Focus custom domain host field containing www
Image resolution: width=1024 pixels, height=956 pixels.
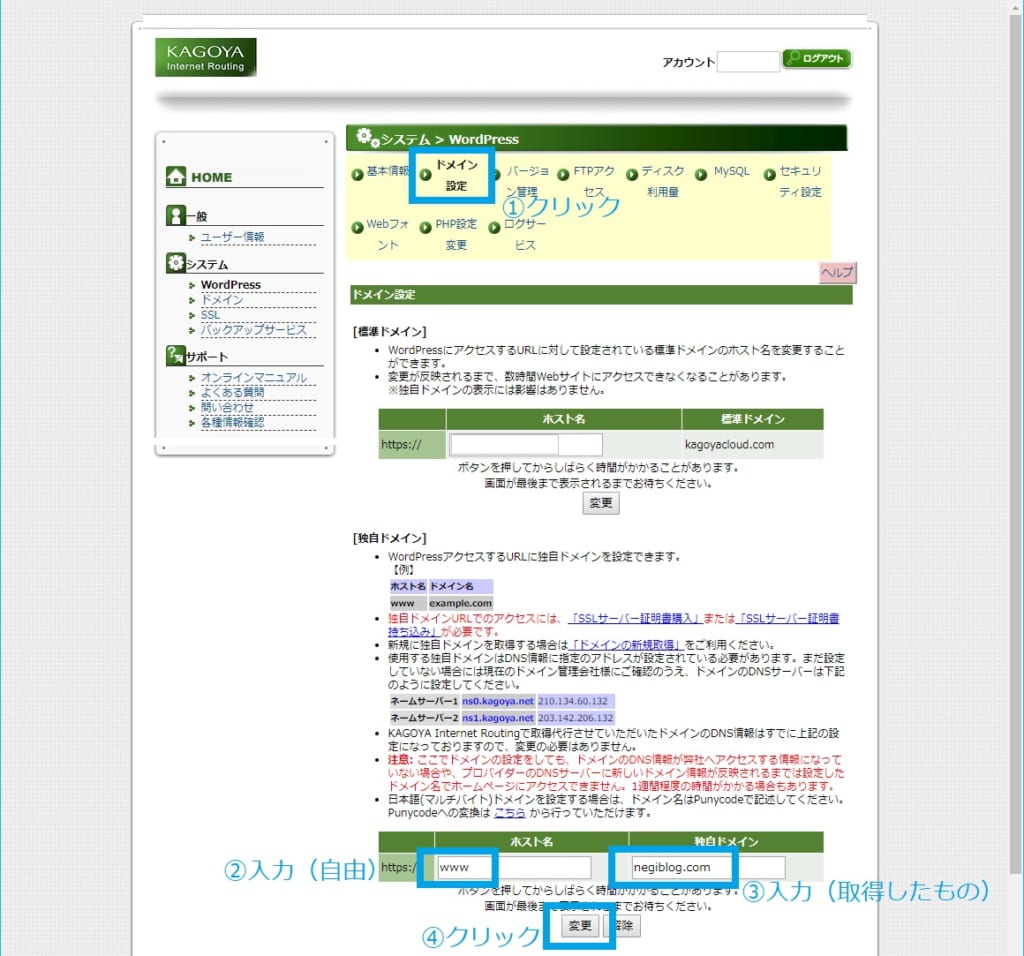coord(514,867)
